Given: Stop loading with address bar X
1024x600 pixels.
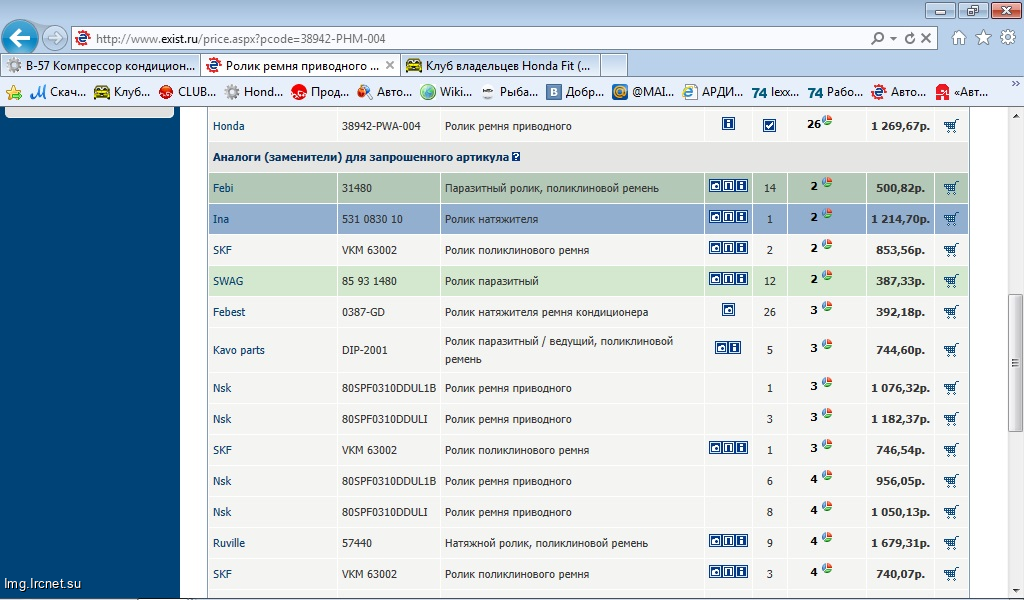Looking at the screenshot, I should pos(926,39).
